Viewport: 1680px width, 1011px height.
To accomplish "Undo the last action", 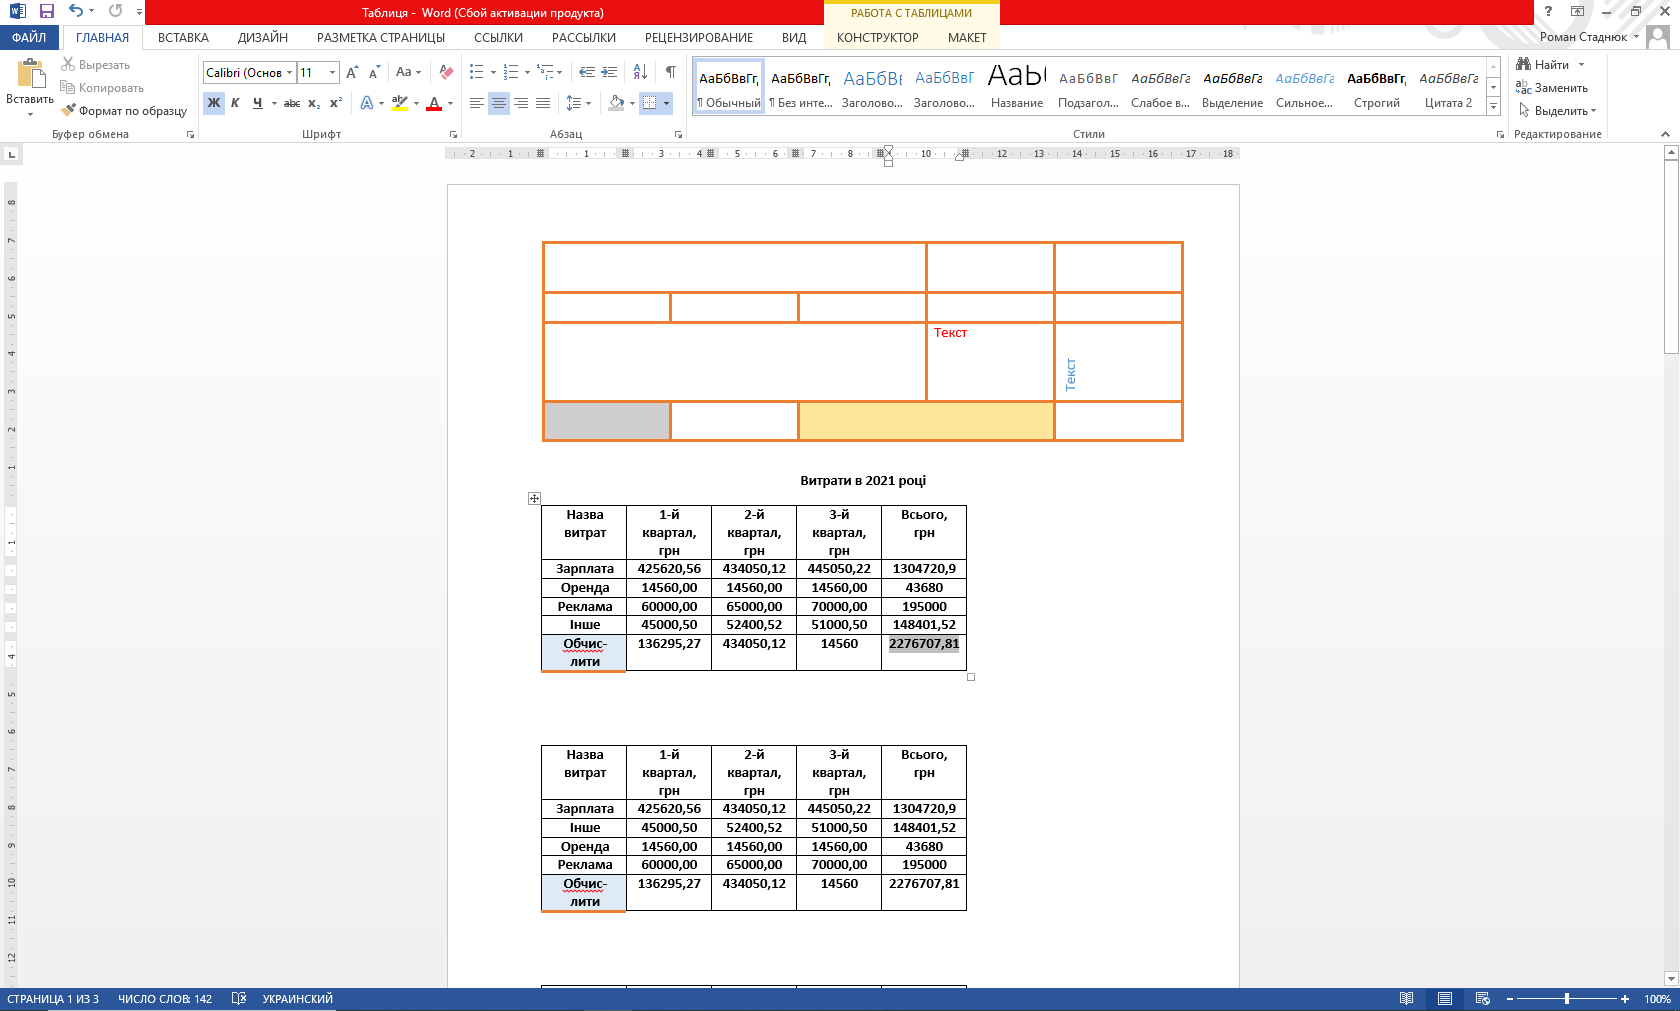I will (x=76, y=11).
